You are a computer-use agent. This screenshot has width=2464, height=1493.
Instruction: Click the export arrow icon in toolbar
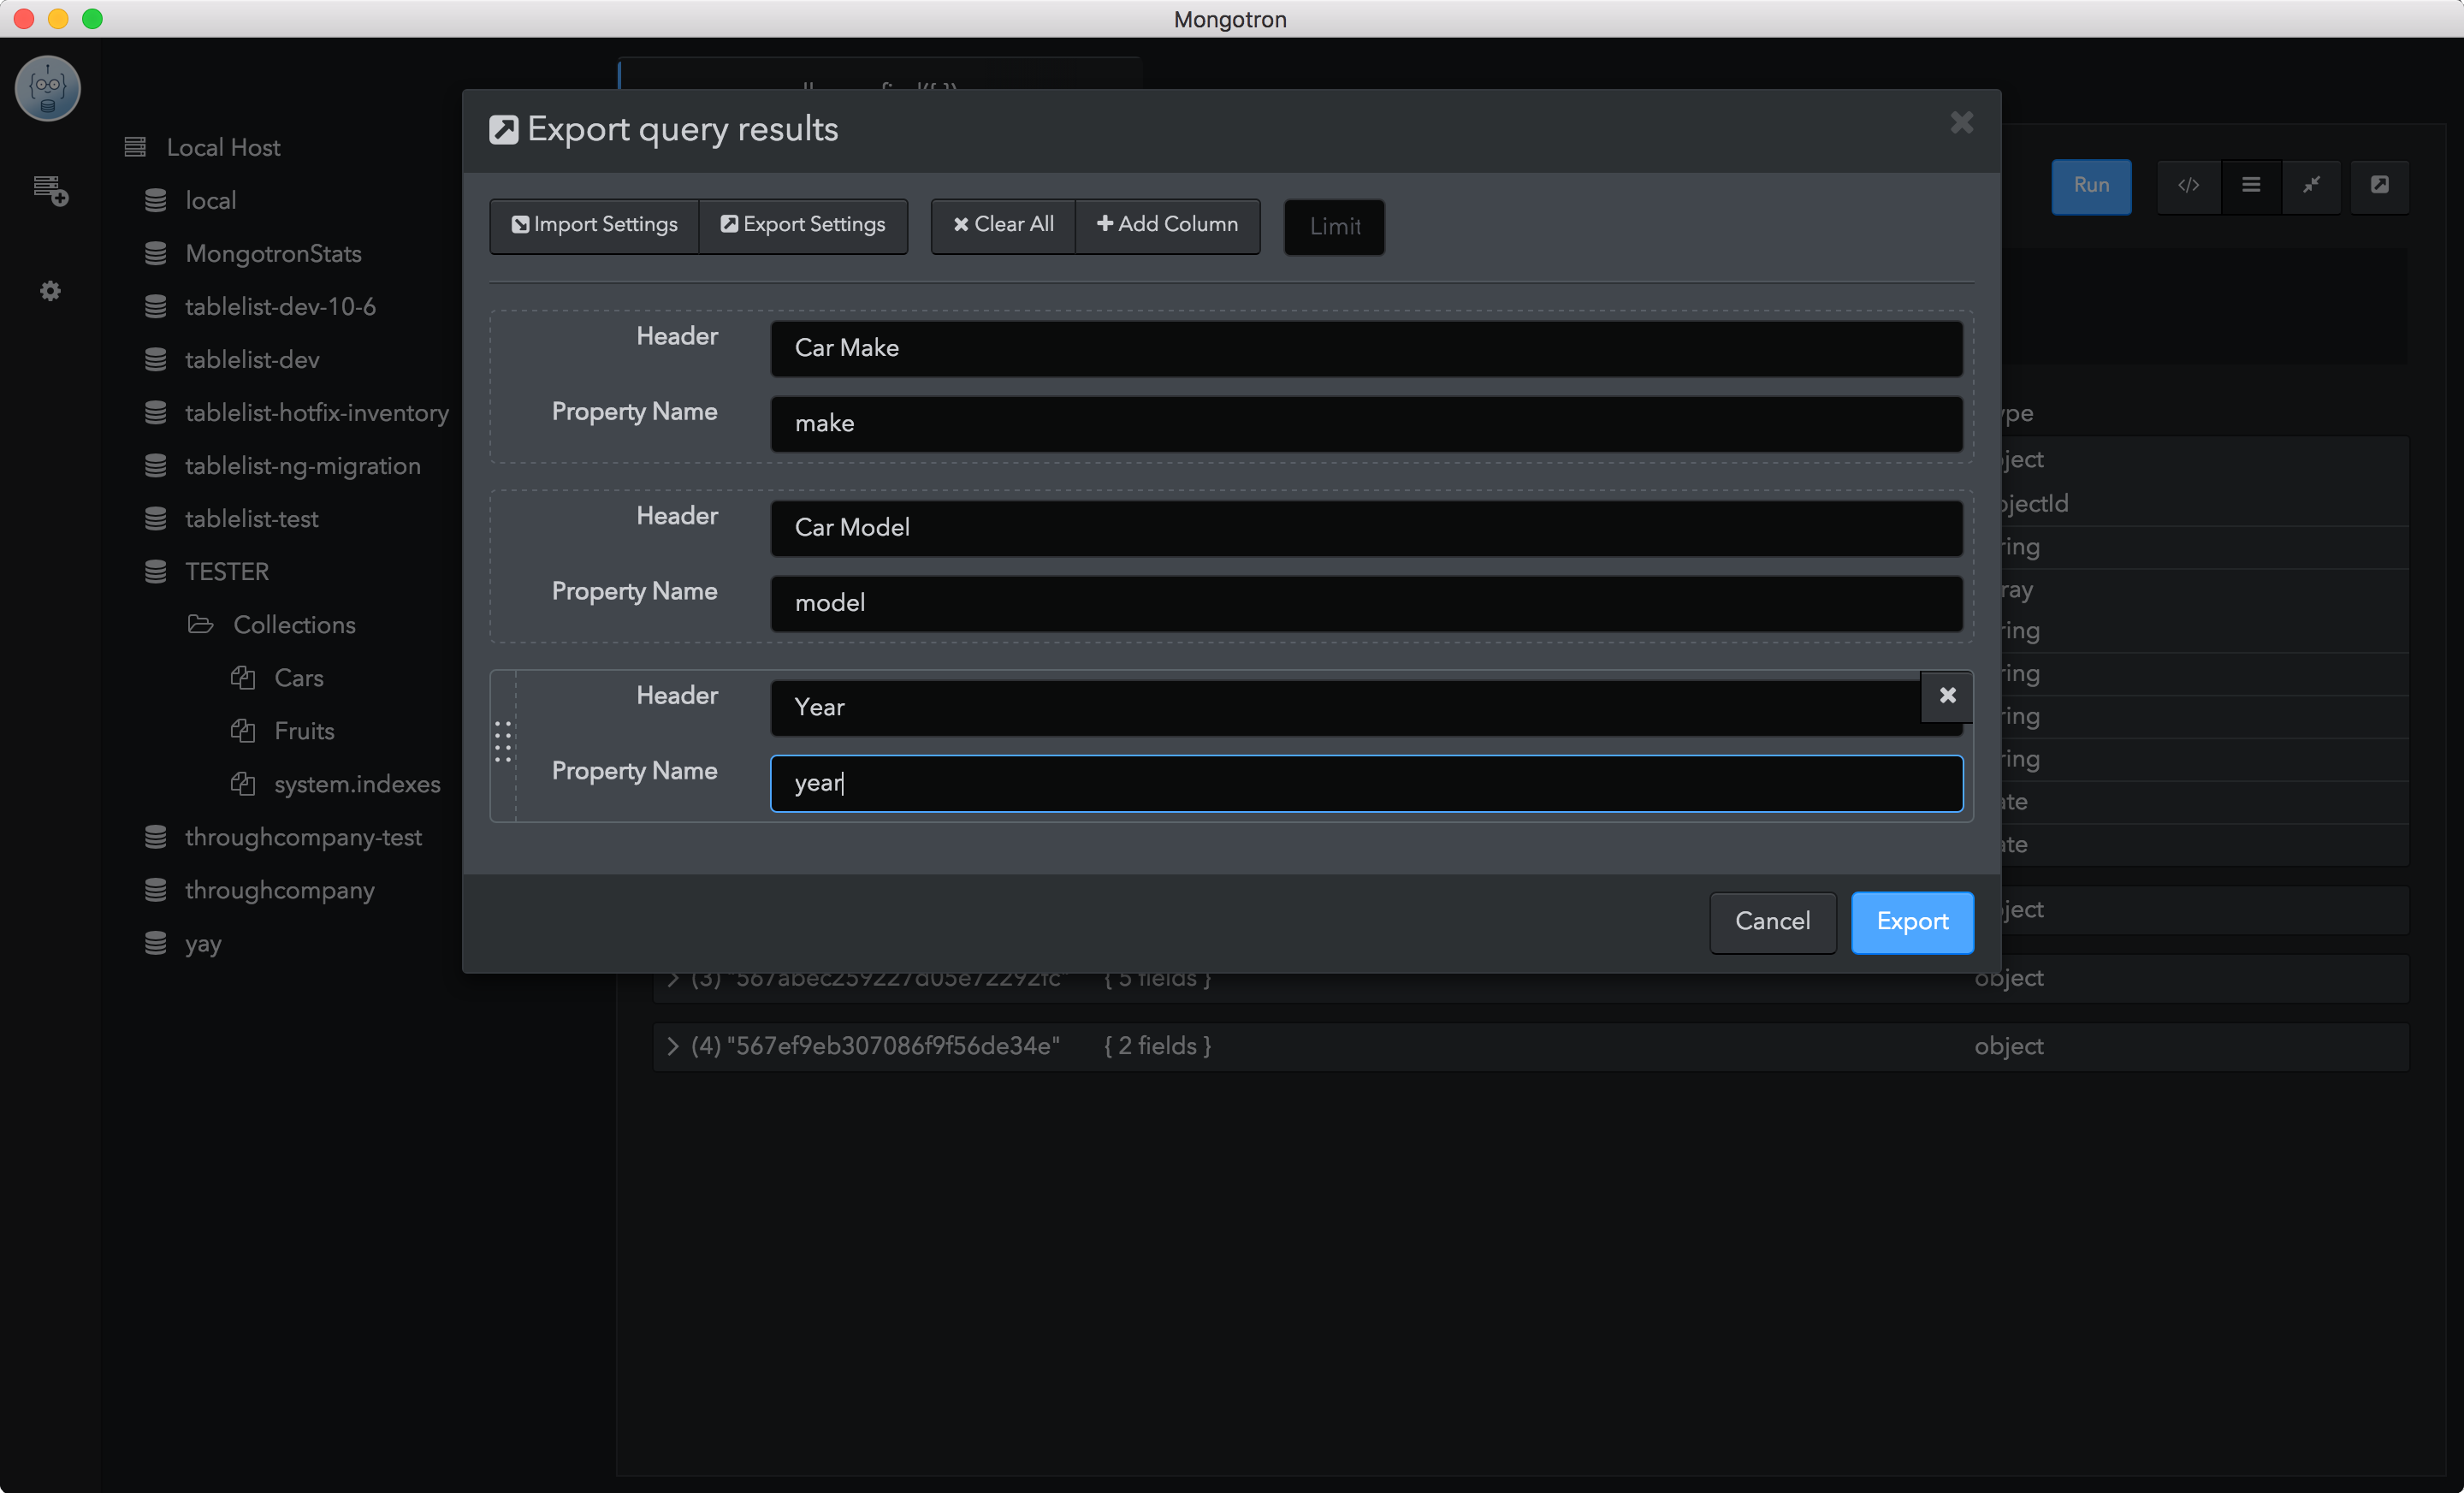tap(2380, 185)
